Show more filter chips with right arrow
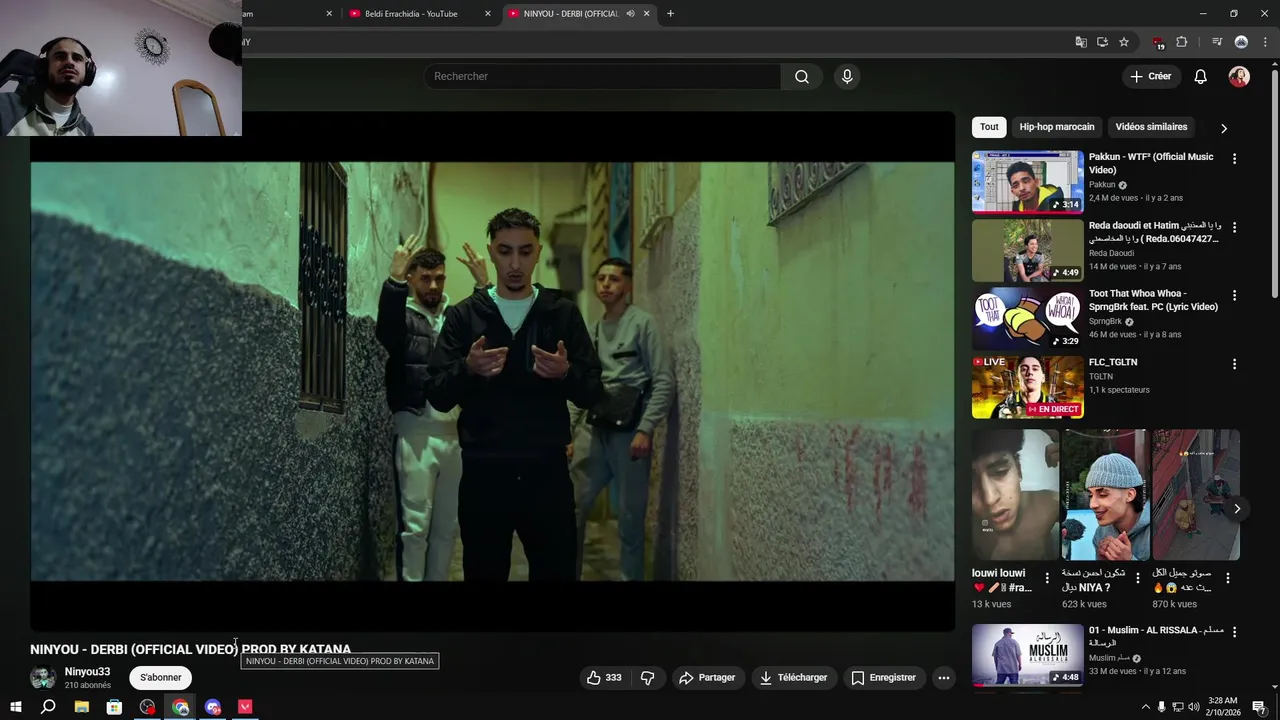1280x720 pixels. [1223, 128]
